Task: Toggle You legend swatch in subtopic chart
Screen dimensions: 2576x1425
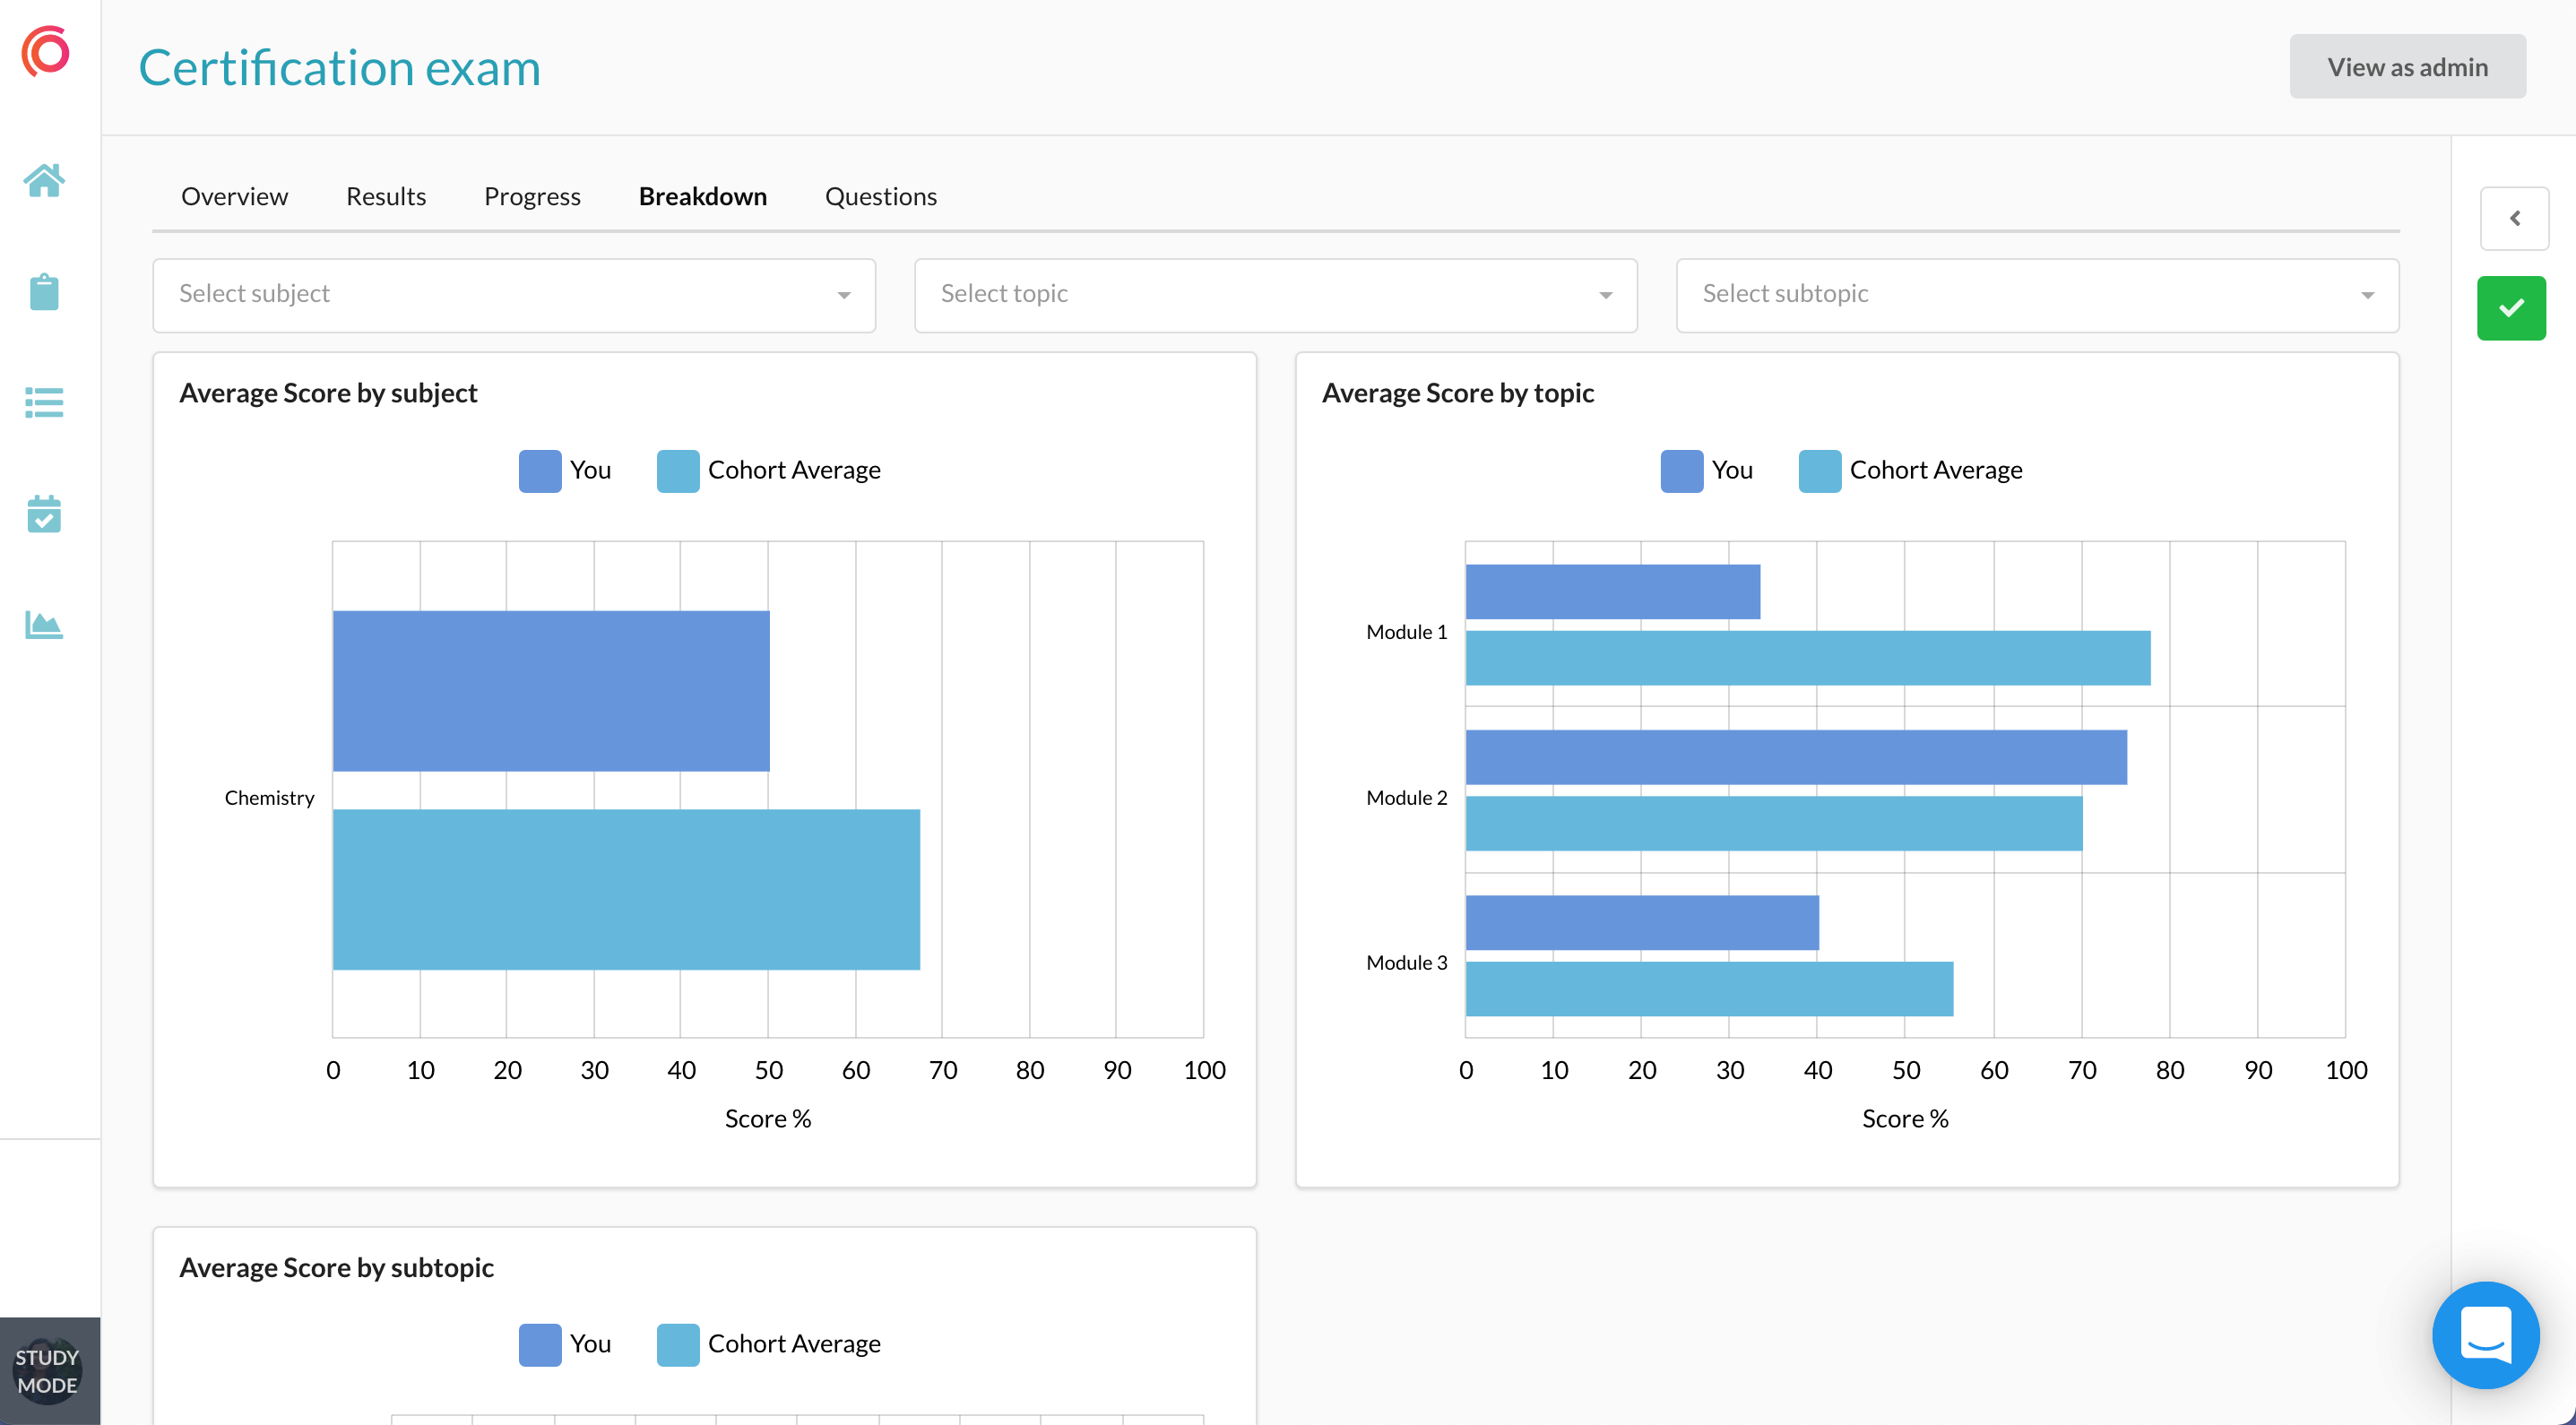Action: click(540, 1344)
